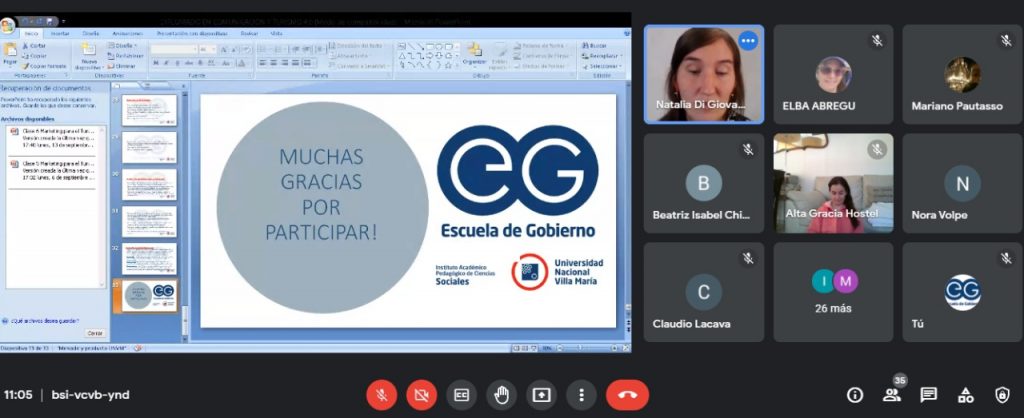Open options on Natalia Di Giovanni's tile
This screenshot has width=1024, height=418.
coord(748,41)
